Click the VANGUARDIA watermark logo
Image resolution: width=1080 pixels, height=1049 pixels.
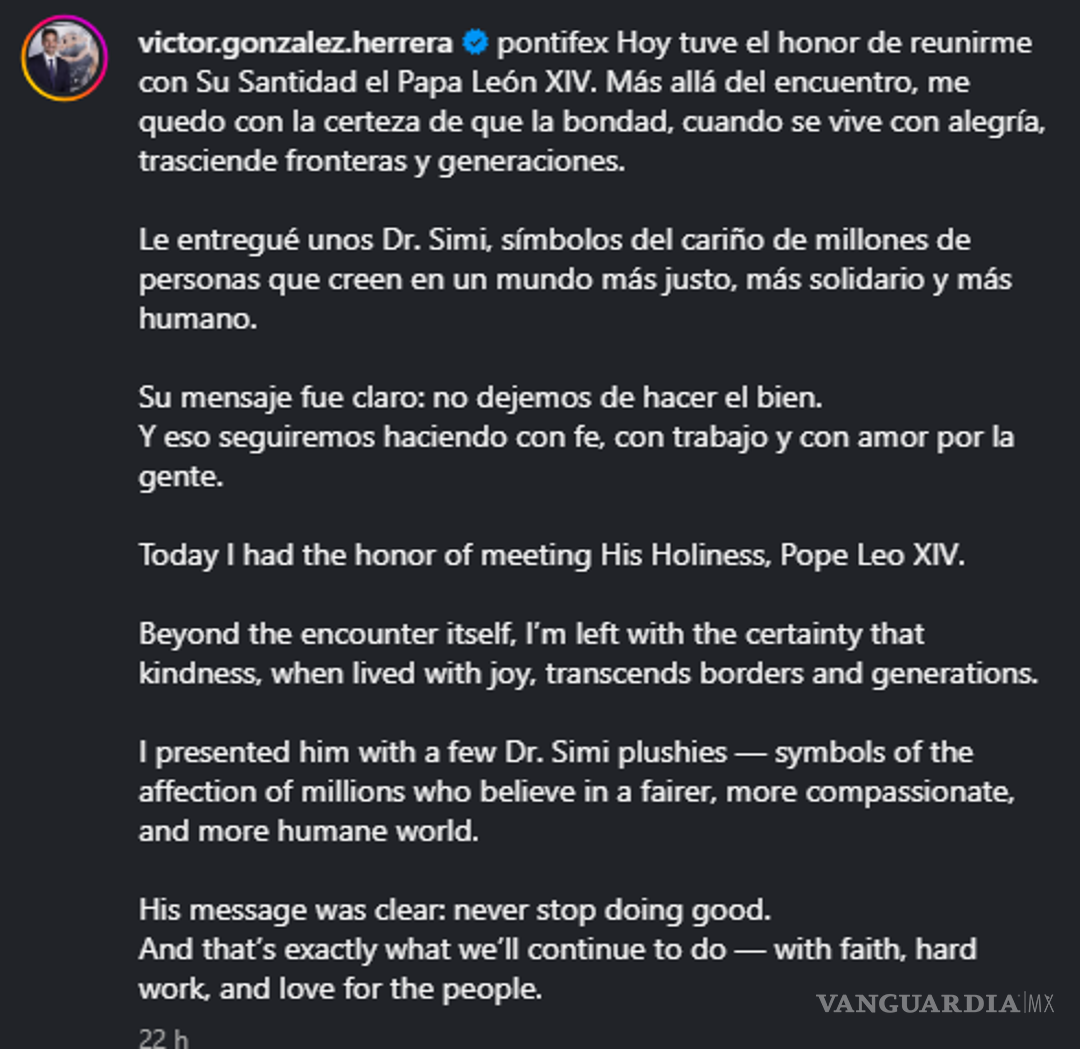coord(918,1003)
